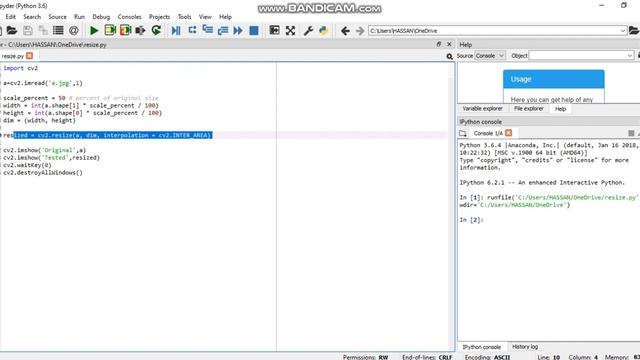
Task: Click the Encoding ASCII status entry
Action: 487,357
